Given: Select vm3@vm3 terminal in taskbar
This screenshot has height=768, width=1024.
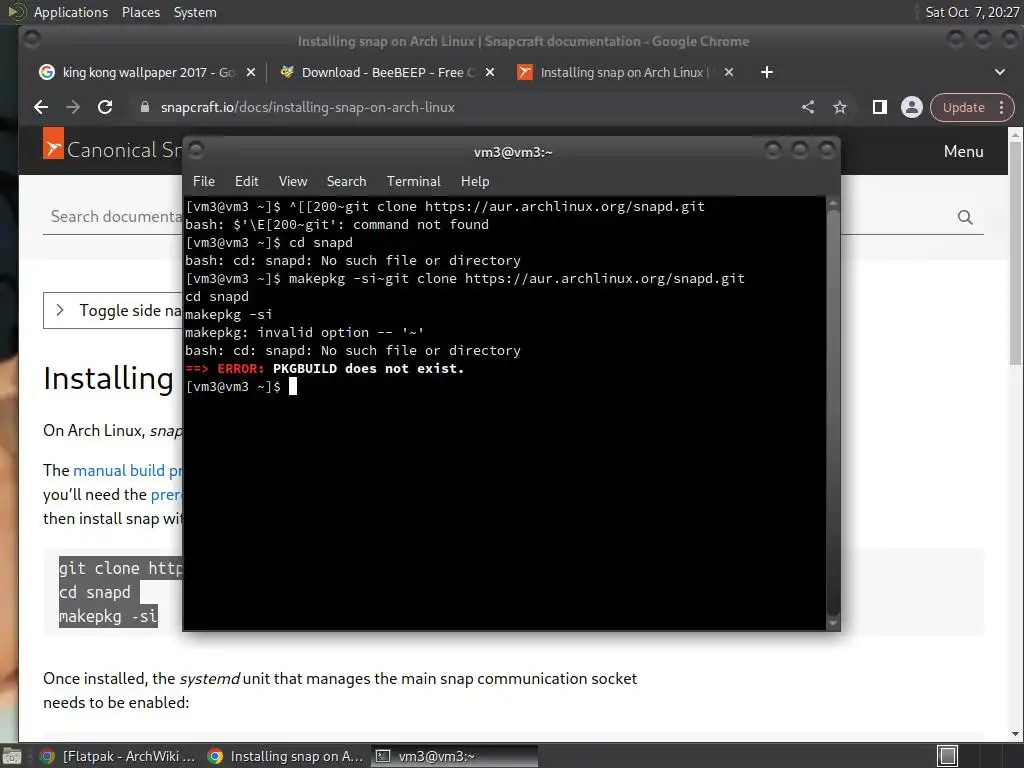Looking at the screenshot, I should point(455,756).
